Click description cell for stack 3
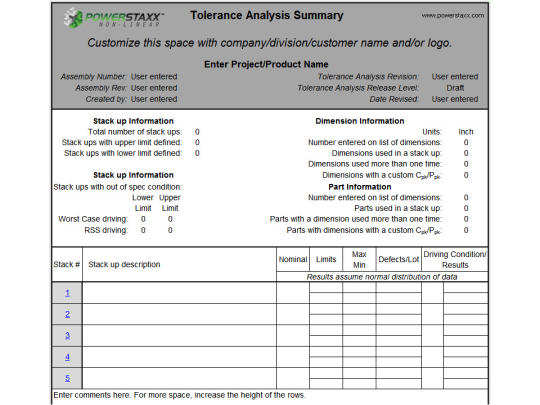Image resolution: width=540 pixels, height=405 pixels. [179, 335]
